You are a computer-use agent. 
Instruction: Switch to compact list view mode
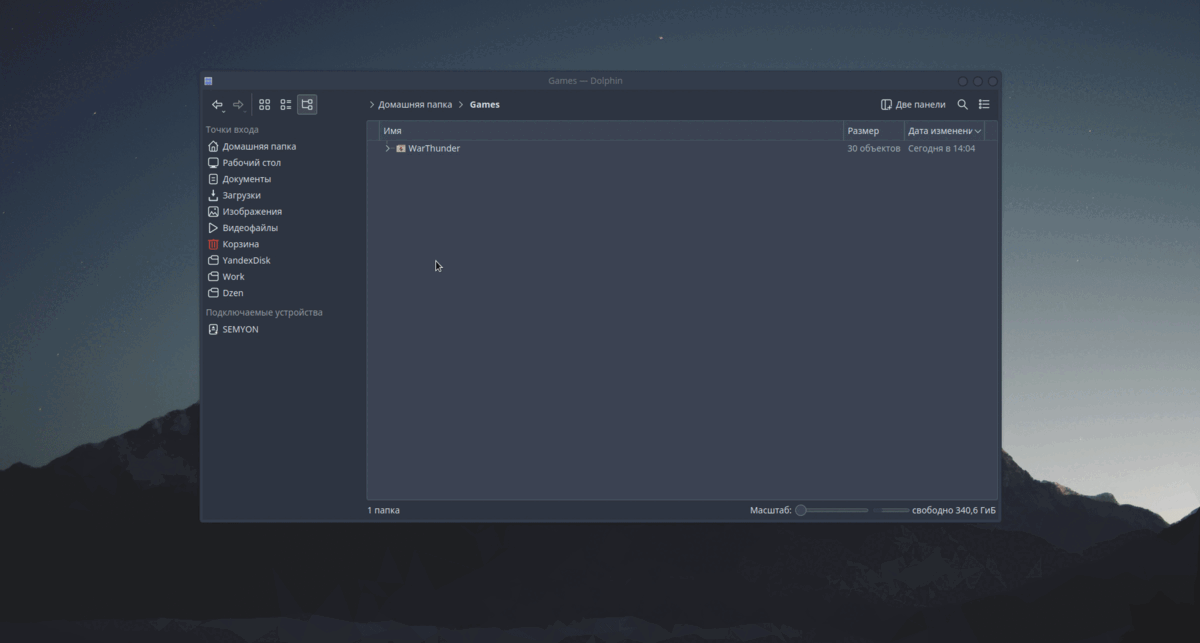(286, 104)
